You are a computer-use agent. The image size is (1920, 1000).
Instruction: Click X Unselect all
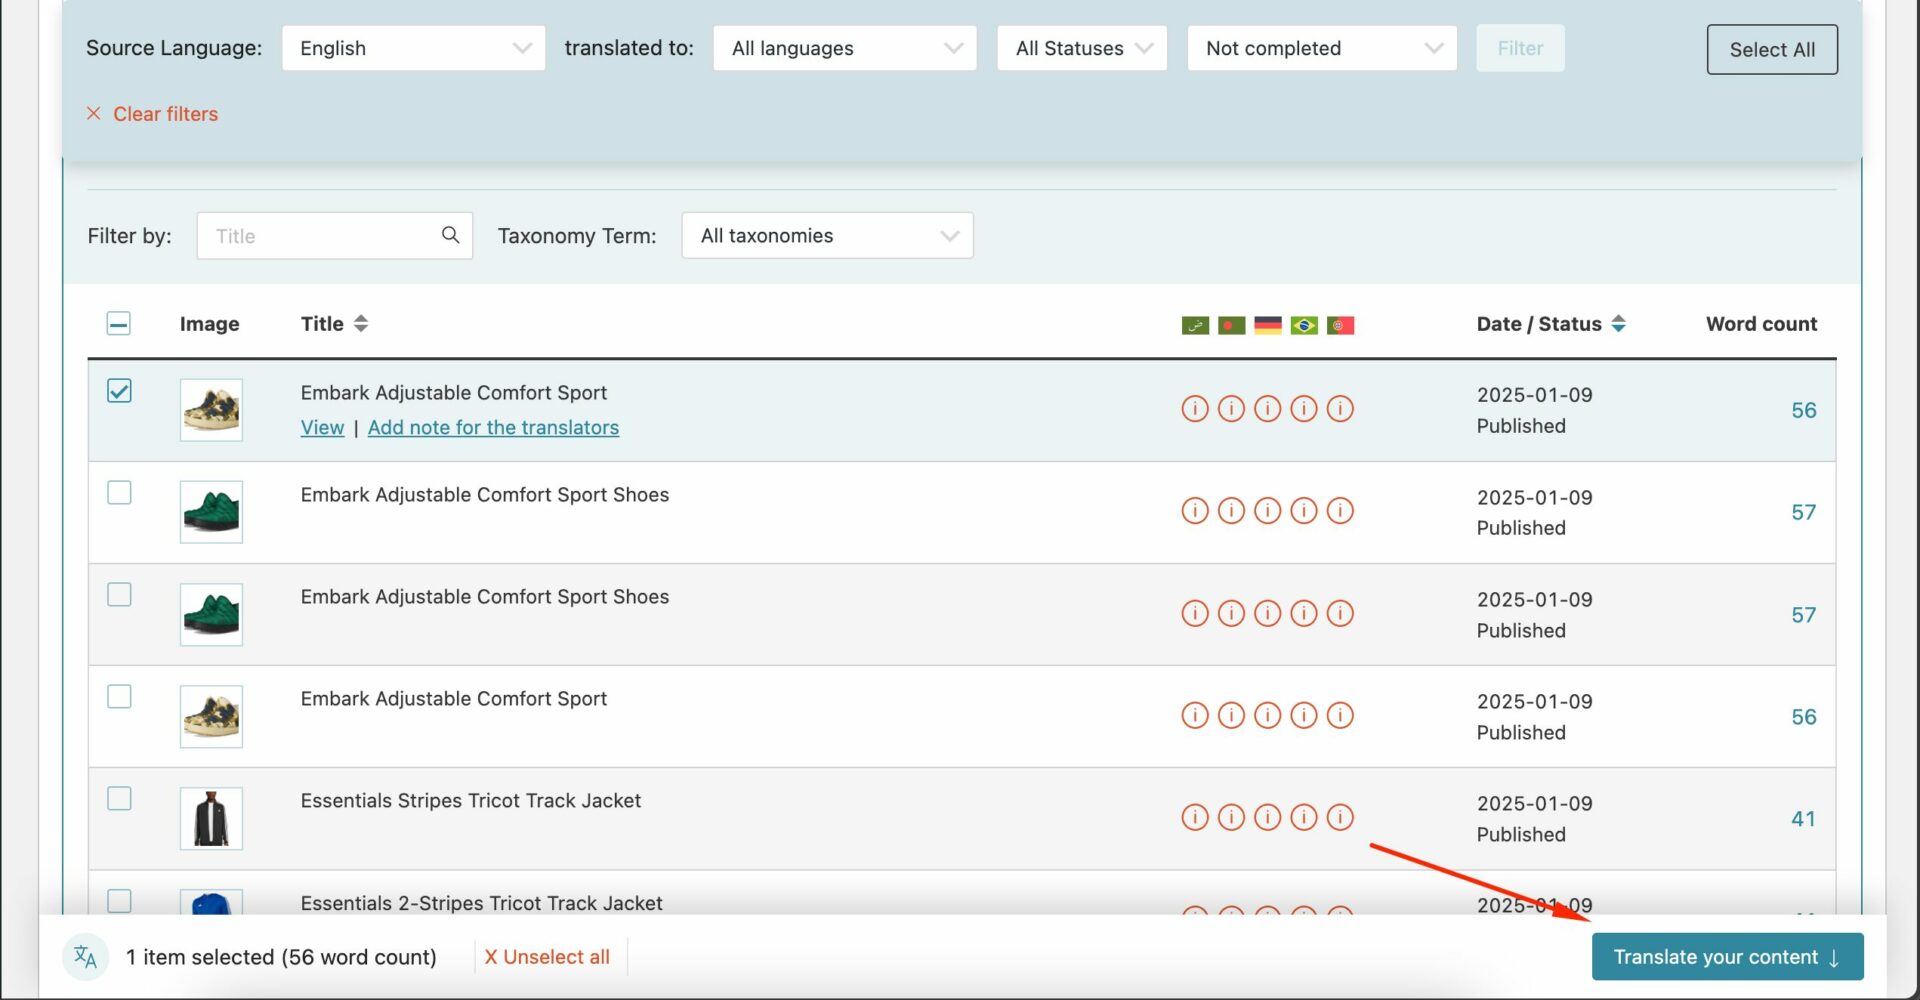pos(547,957)
